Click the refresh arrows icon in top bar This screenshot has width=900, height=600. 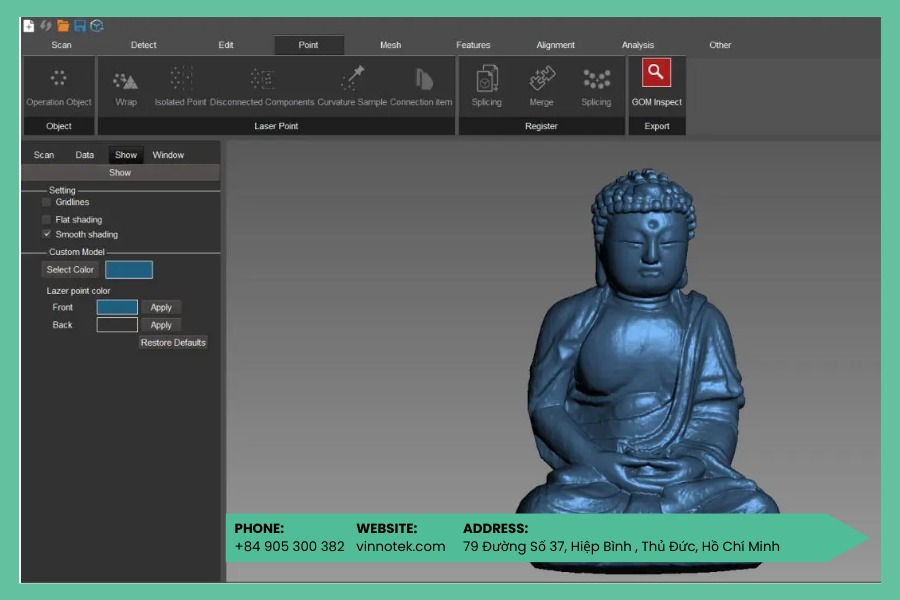point(46,25)
